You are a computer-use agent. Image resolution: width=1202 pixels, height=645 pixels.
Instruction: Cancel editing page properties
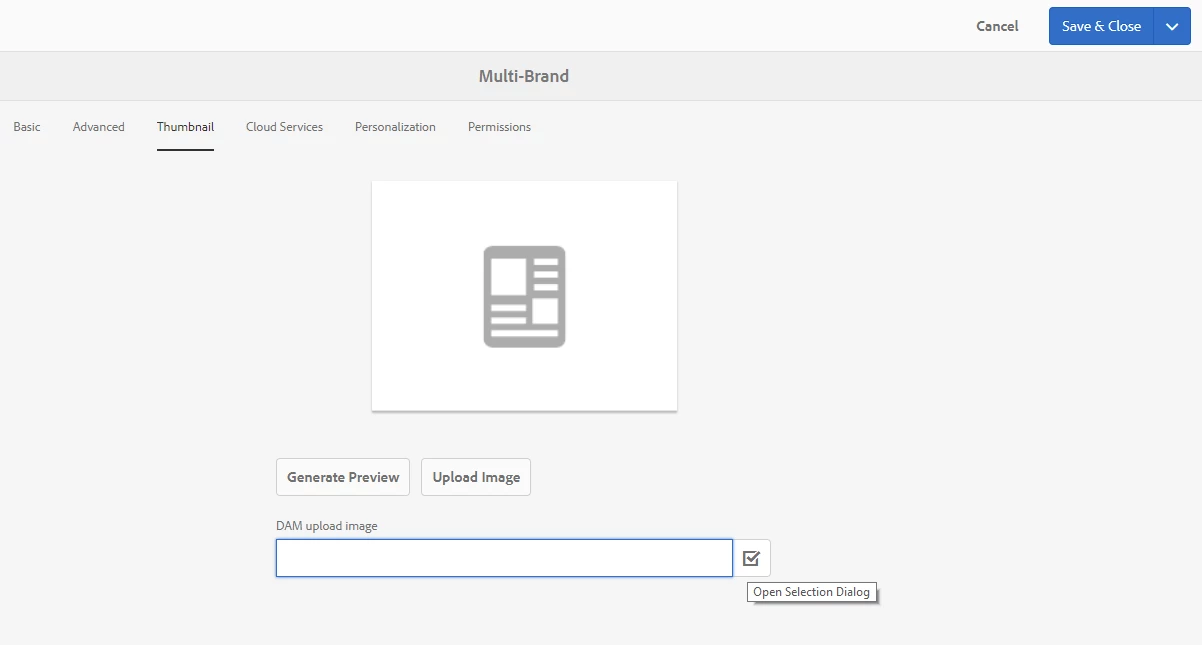997,26
